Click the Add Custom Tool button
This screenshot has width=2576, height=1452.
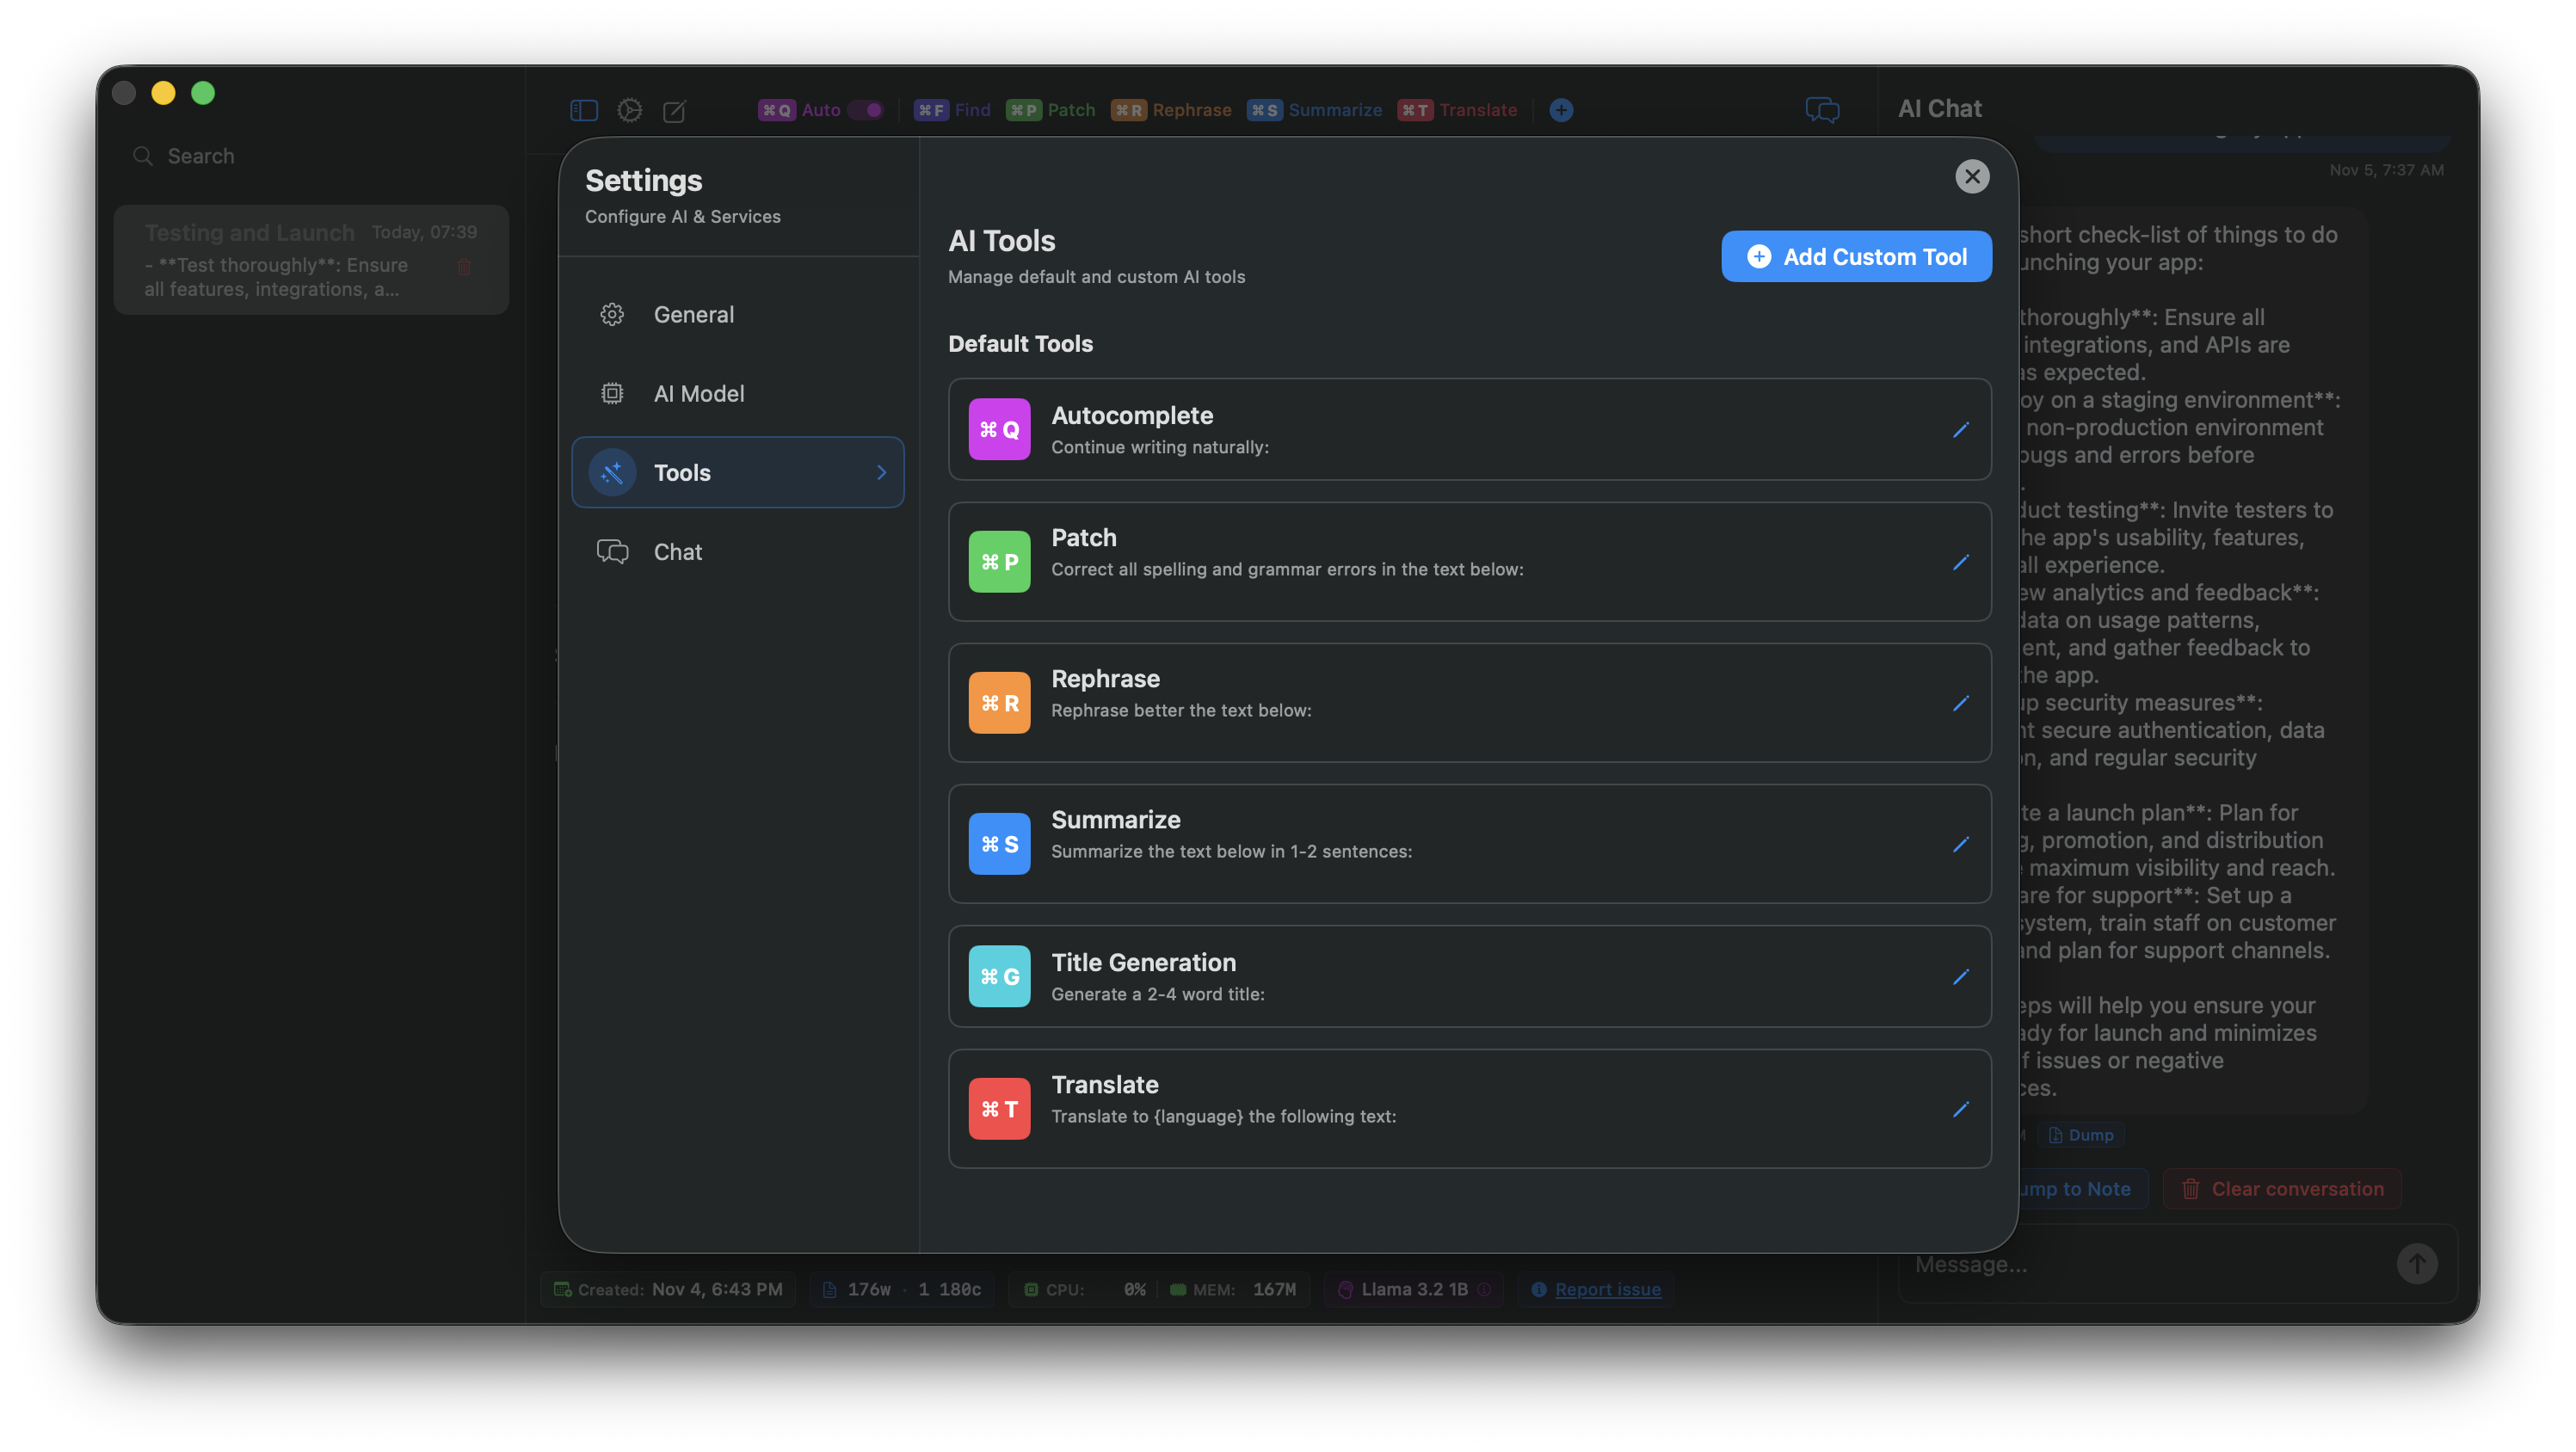tap(1855, 256)
